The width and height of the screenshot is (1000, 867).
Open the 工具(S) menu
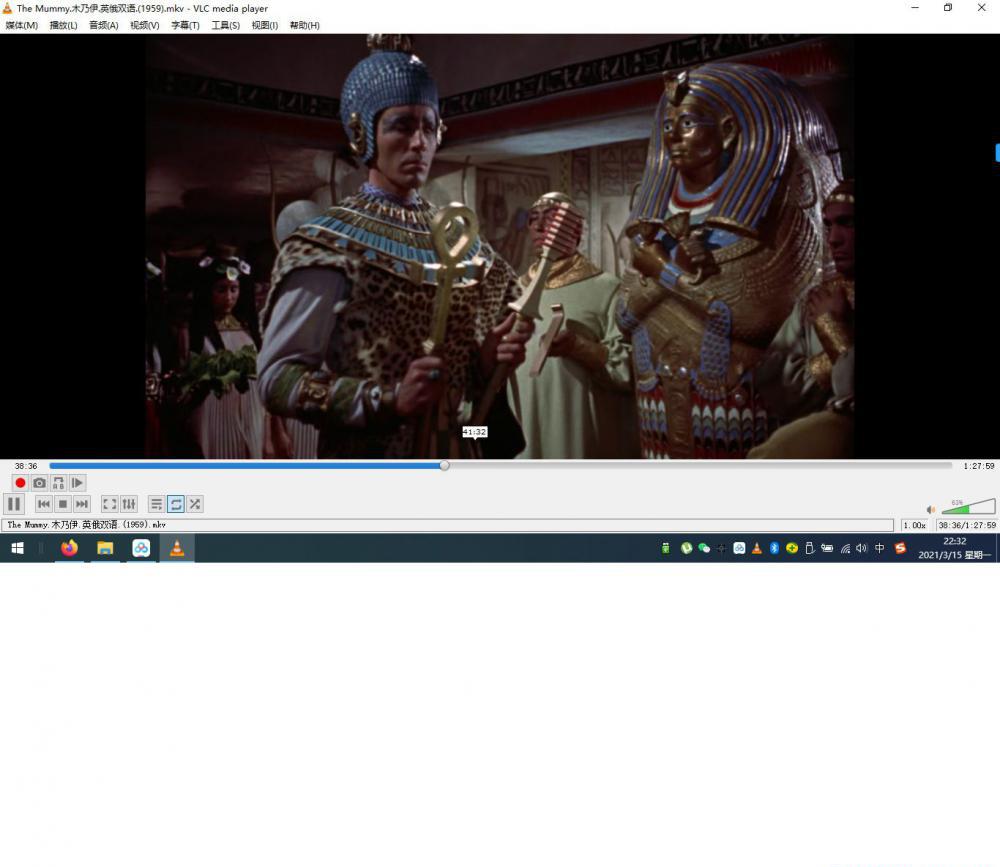click(x=226, y=26)
